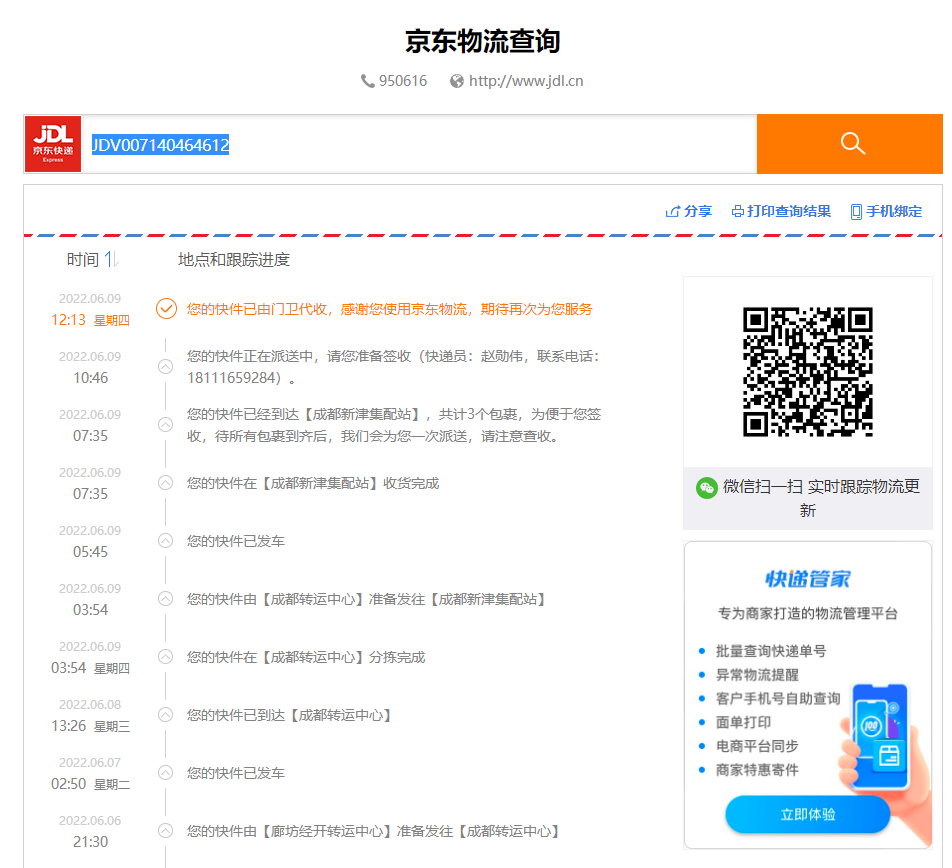Click the 异常物流提醒 feature item
This screenshot has width=952, height=868.
coord(757,675)
